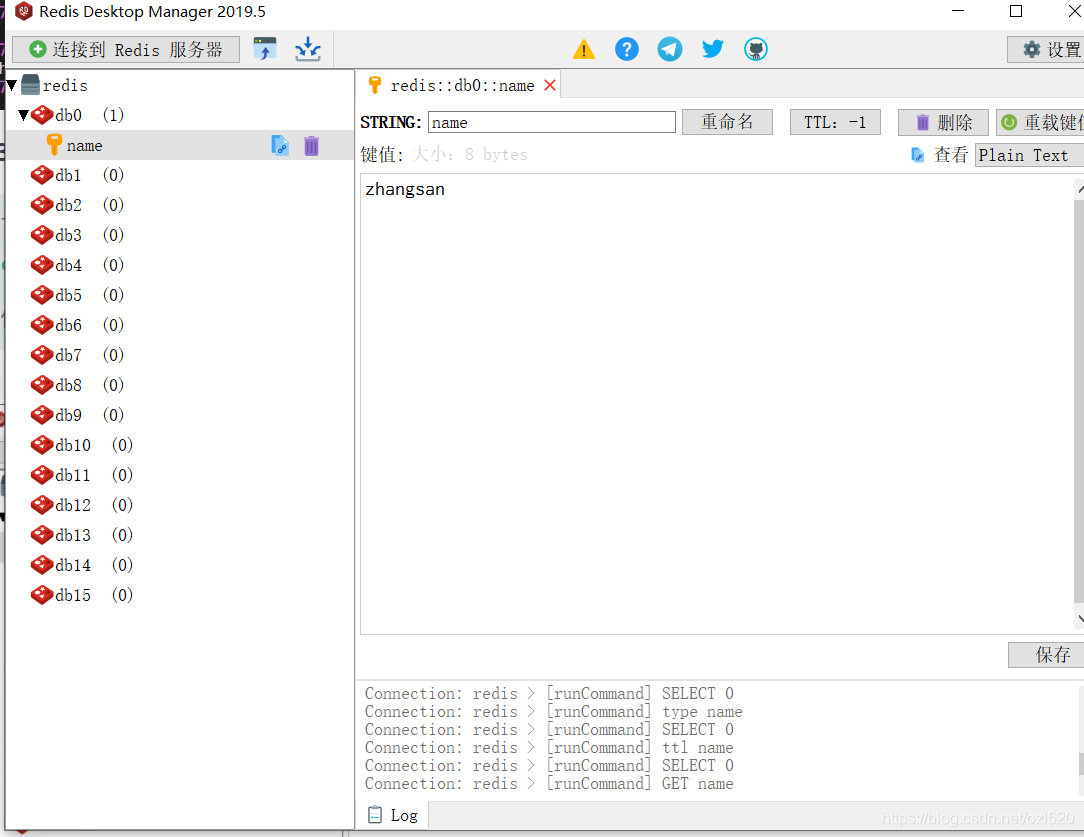Close the redis::db0::name tab

coord(550,85)
